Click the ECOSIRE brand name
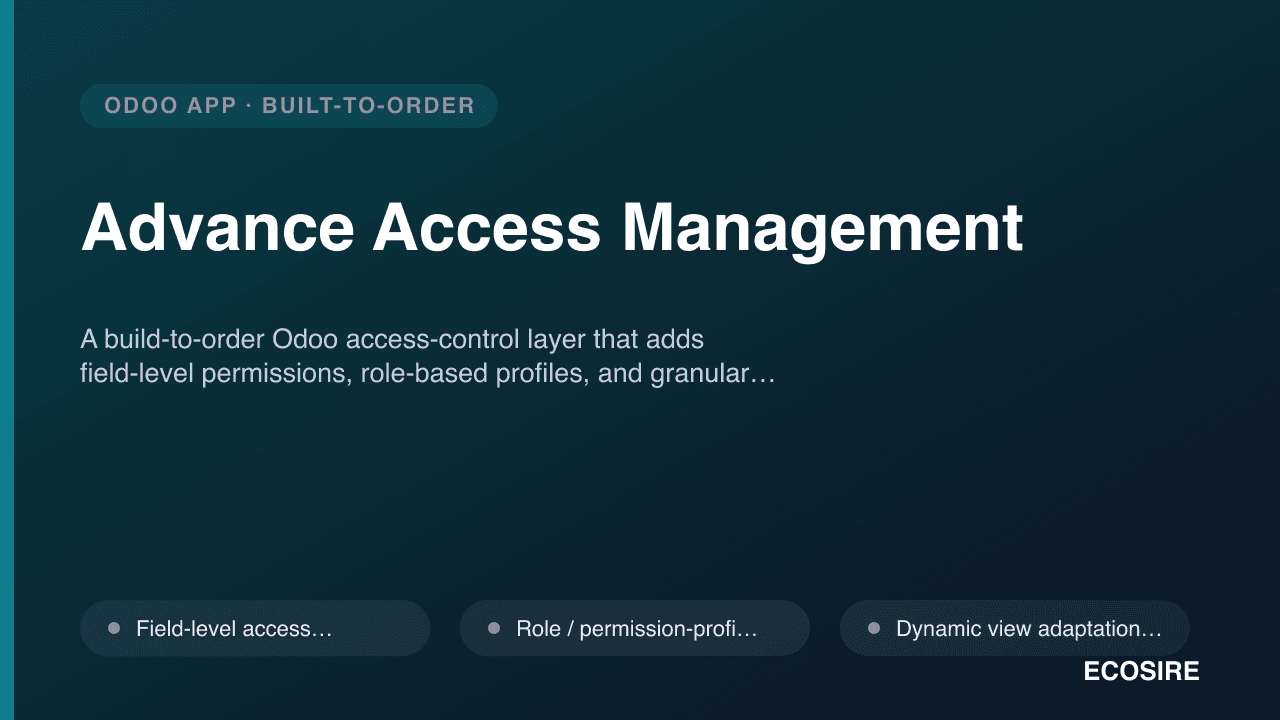 pyautogui.click(x=1141, y=672)
